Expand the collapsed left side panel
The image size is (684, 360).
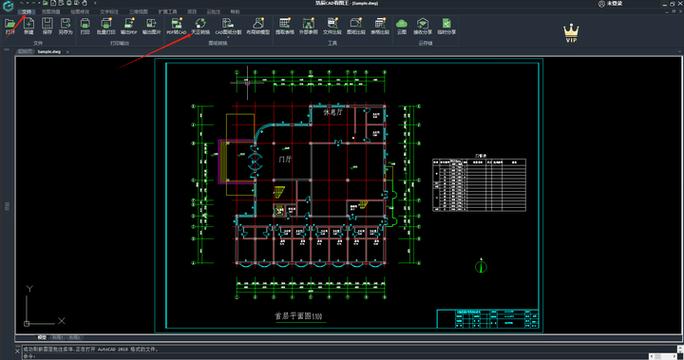click(7, 206)
